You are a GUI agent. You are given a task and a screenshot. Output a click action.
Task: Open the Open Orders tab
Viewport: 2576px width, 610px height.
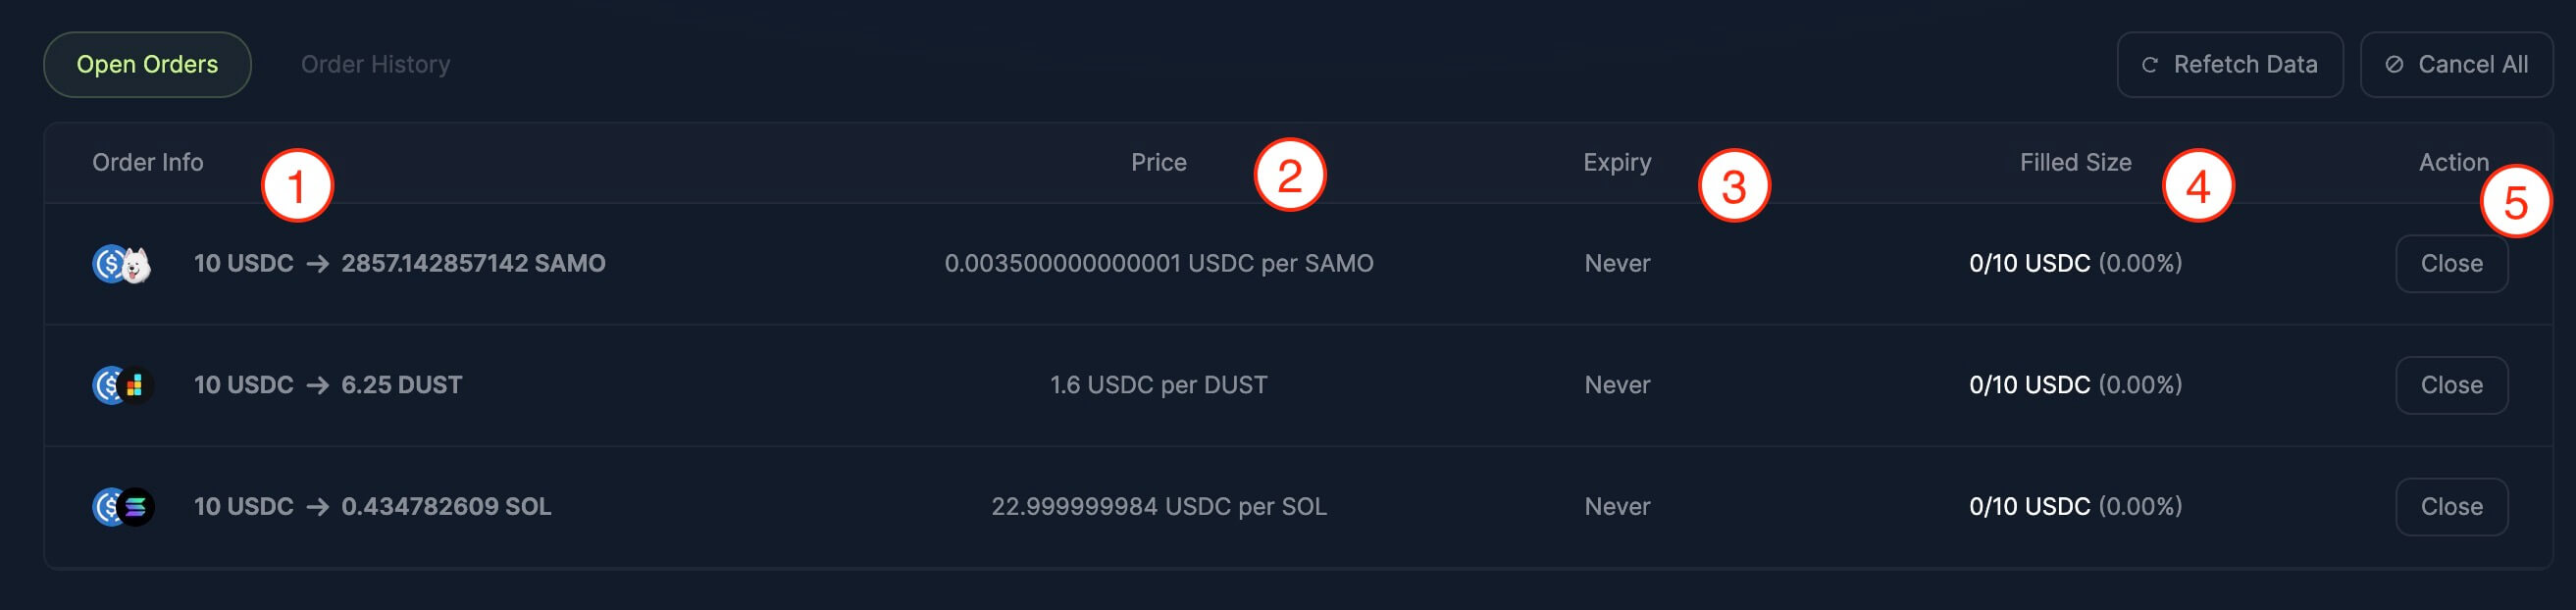coord(147,64)
